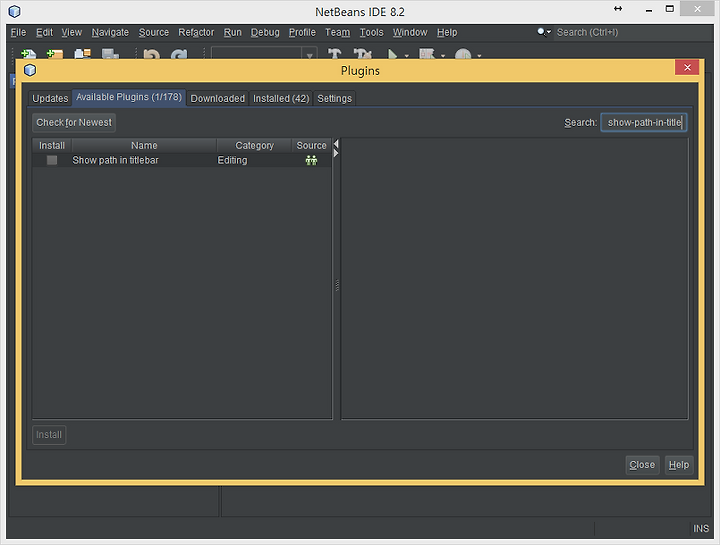The height and width of the screenshot is (545, 720).
Task: Click the quick search magnifier dropdown icon
Action: coord(544,32)
